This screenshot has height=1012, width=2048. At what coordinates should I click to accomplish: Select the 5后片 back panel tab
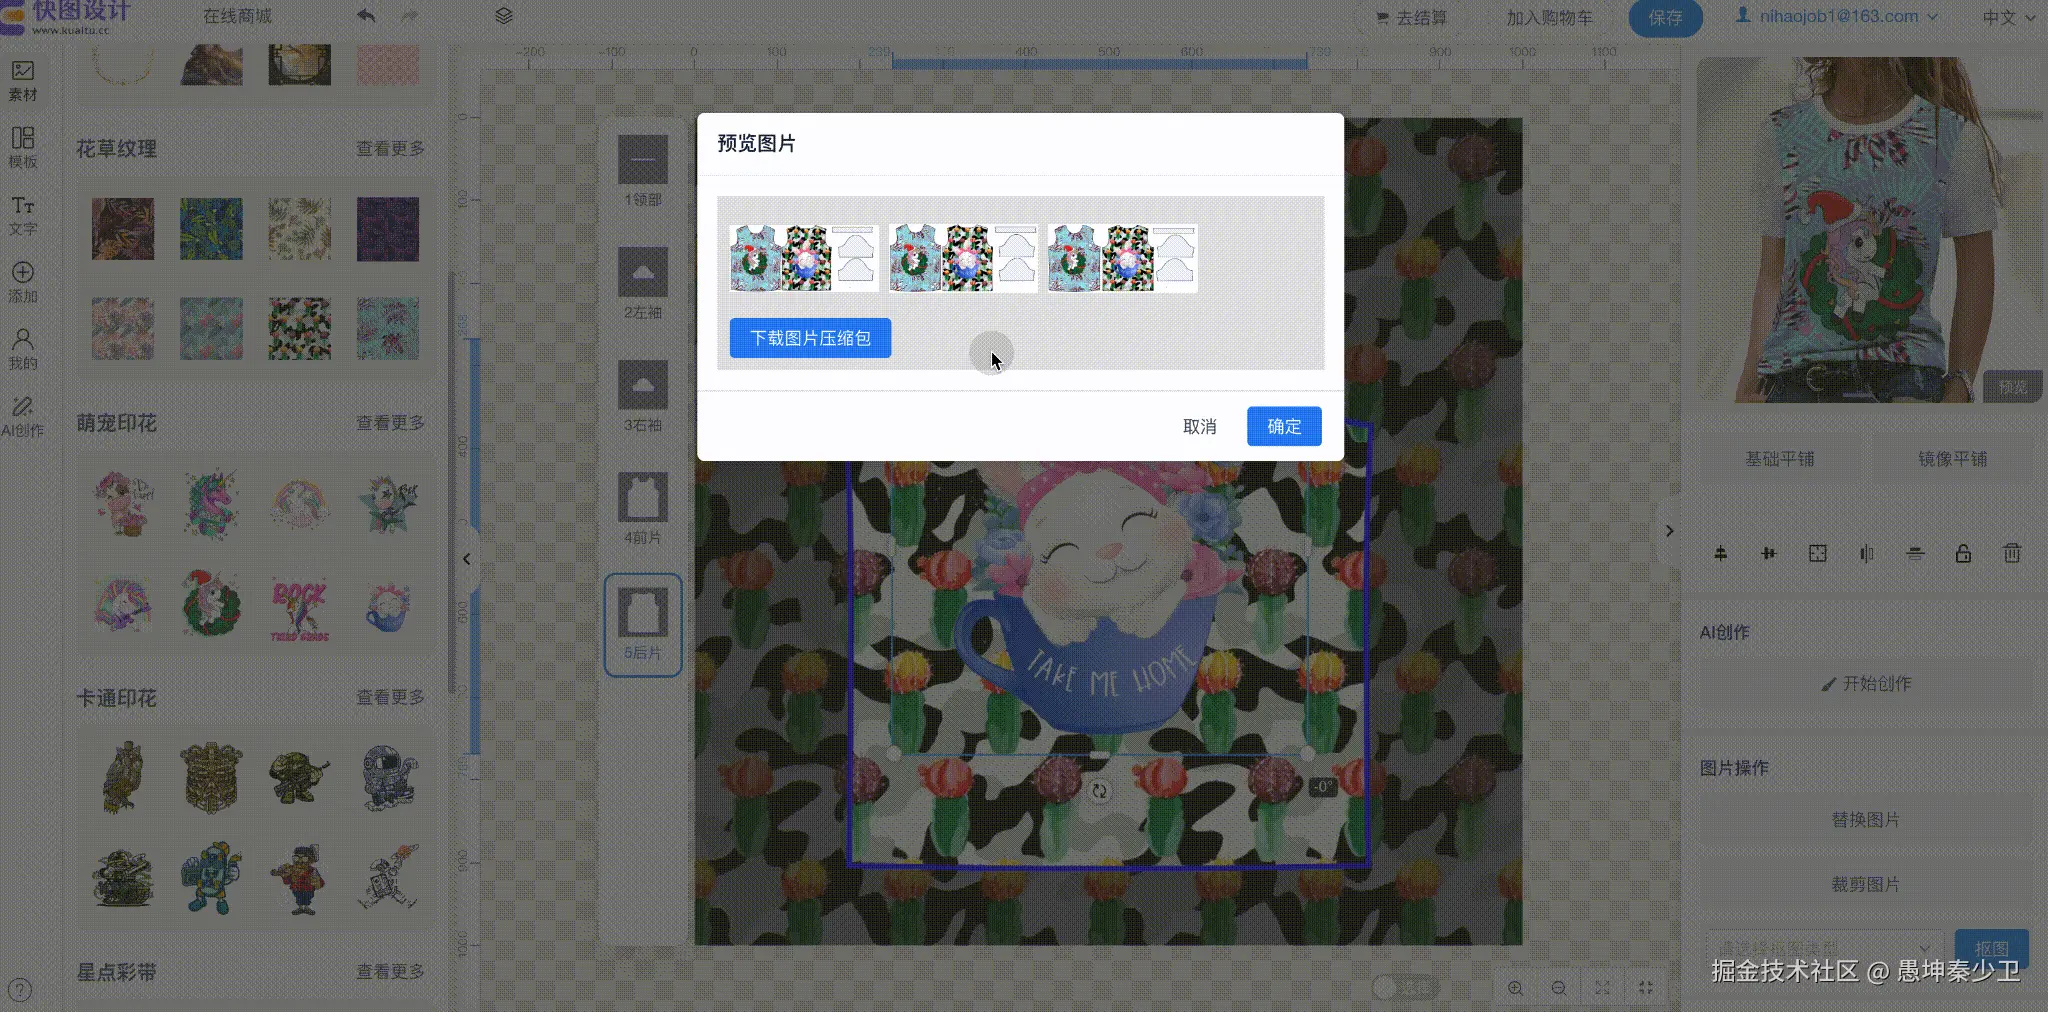point(643,624)
